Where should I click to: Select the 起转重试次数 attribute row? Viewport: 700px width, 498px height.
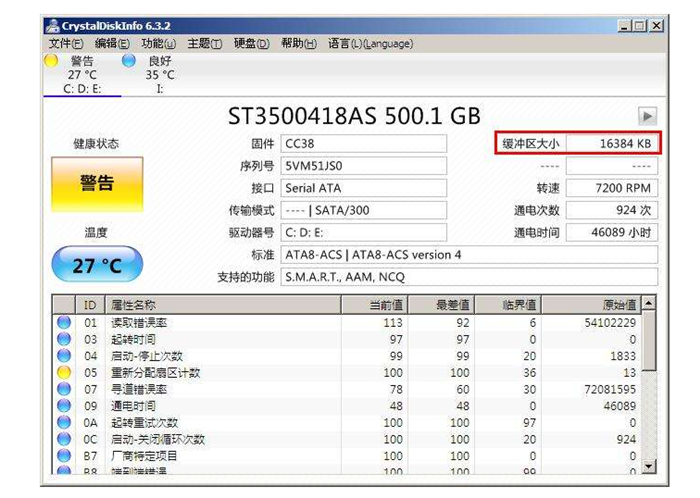(x=347, y=422)
